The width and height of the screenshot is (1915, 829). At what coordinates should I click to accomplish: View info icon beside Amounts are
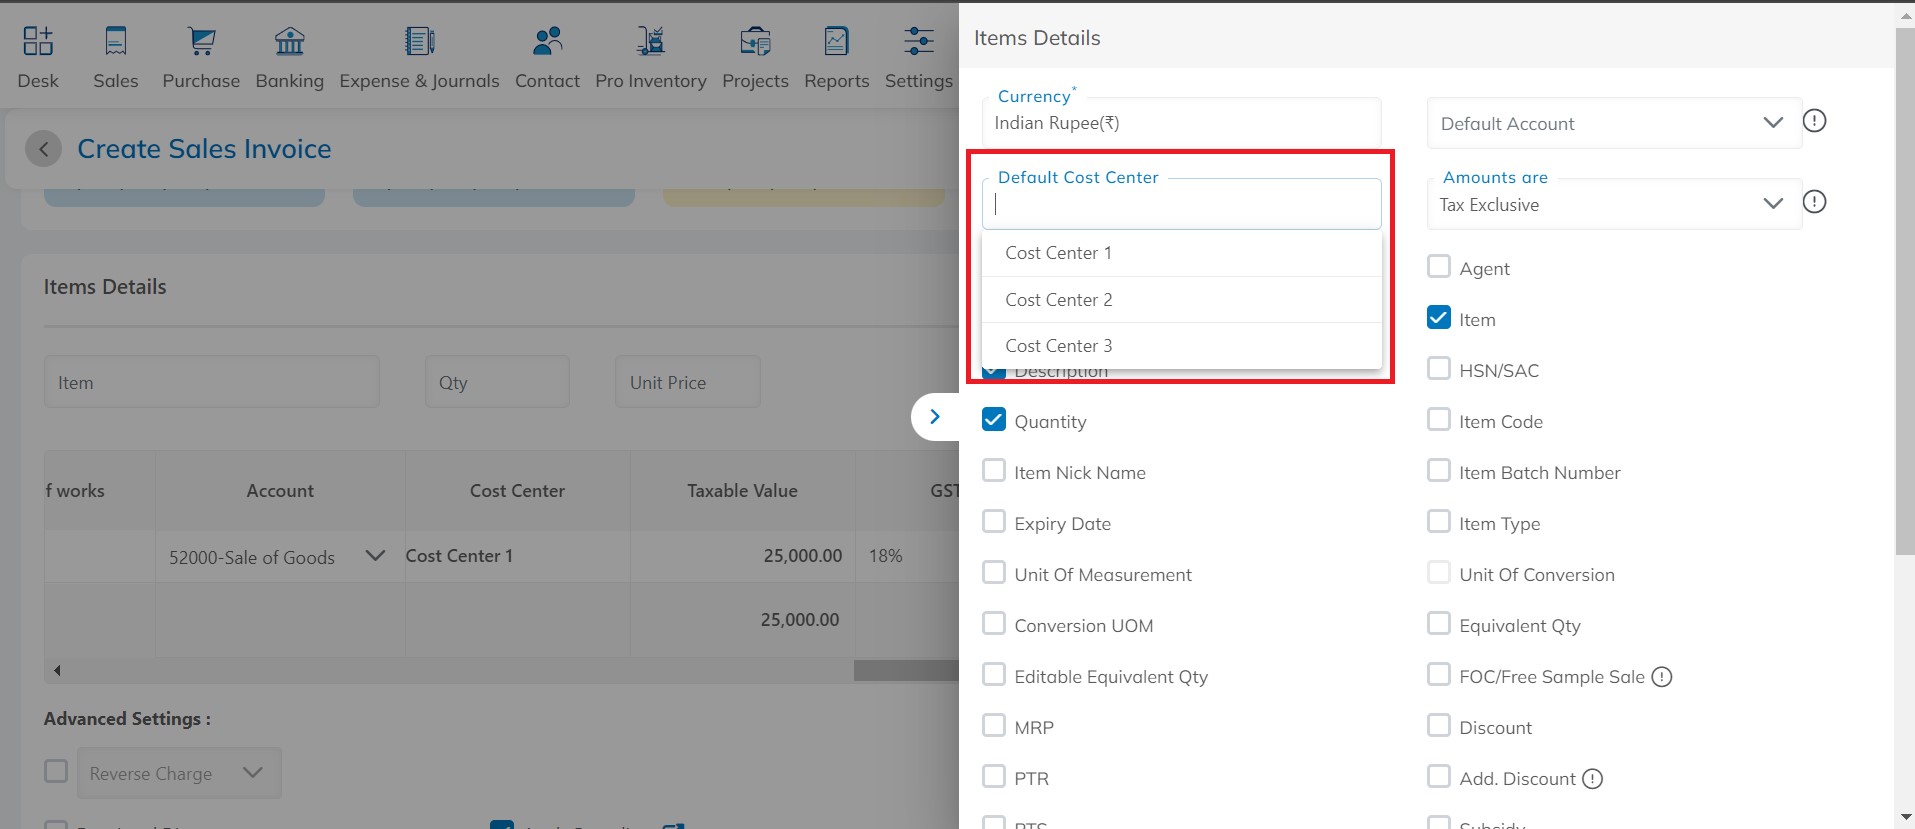1814,202
